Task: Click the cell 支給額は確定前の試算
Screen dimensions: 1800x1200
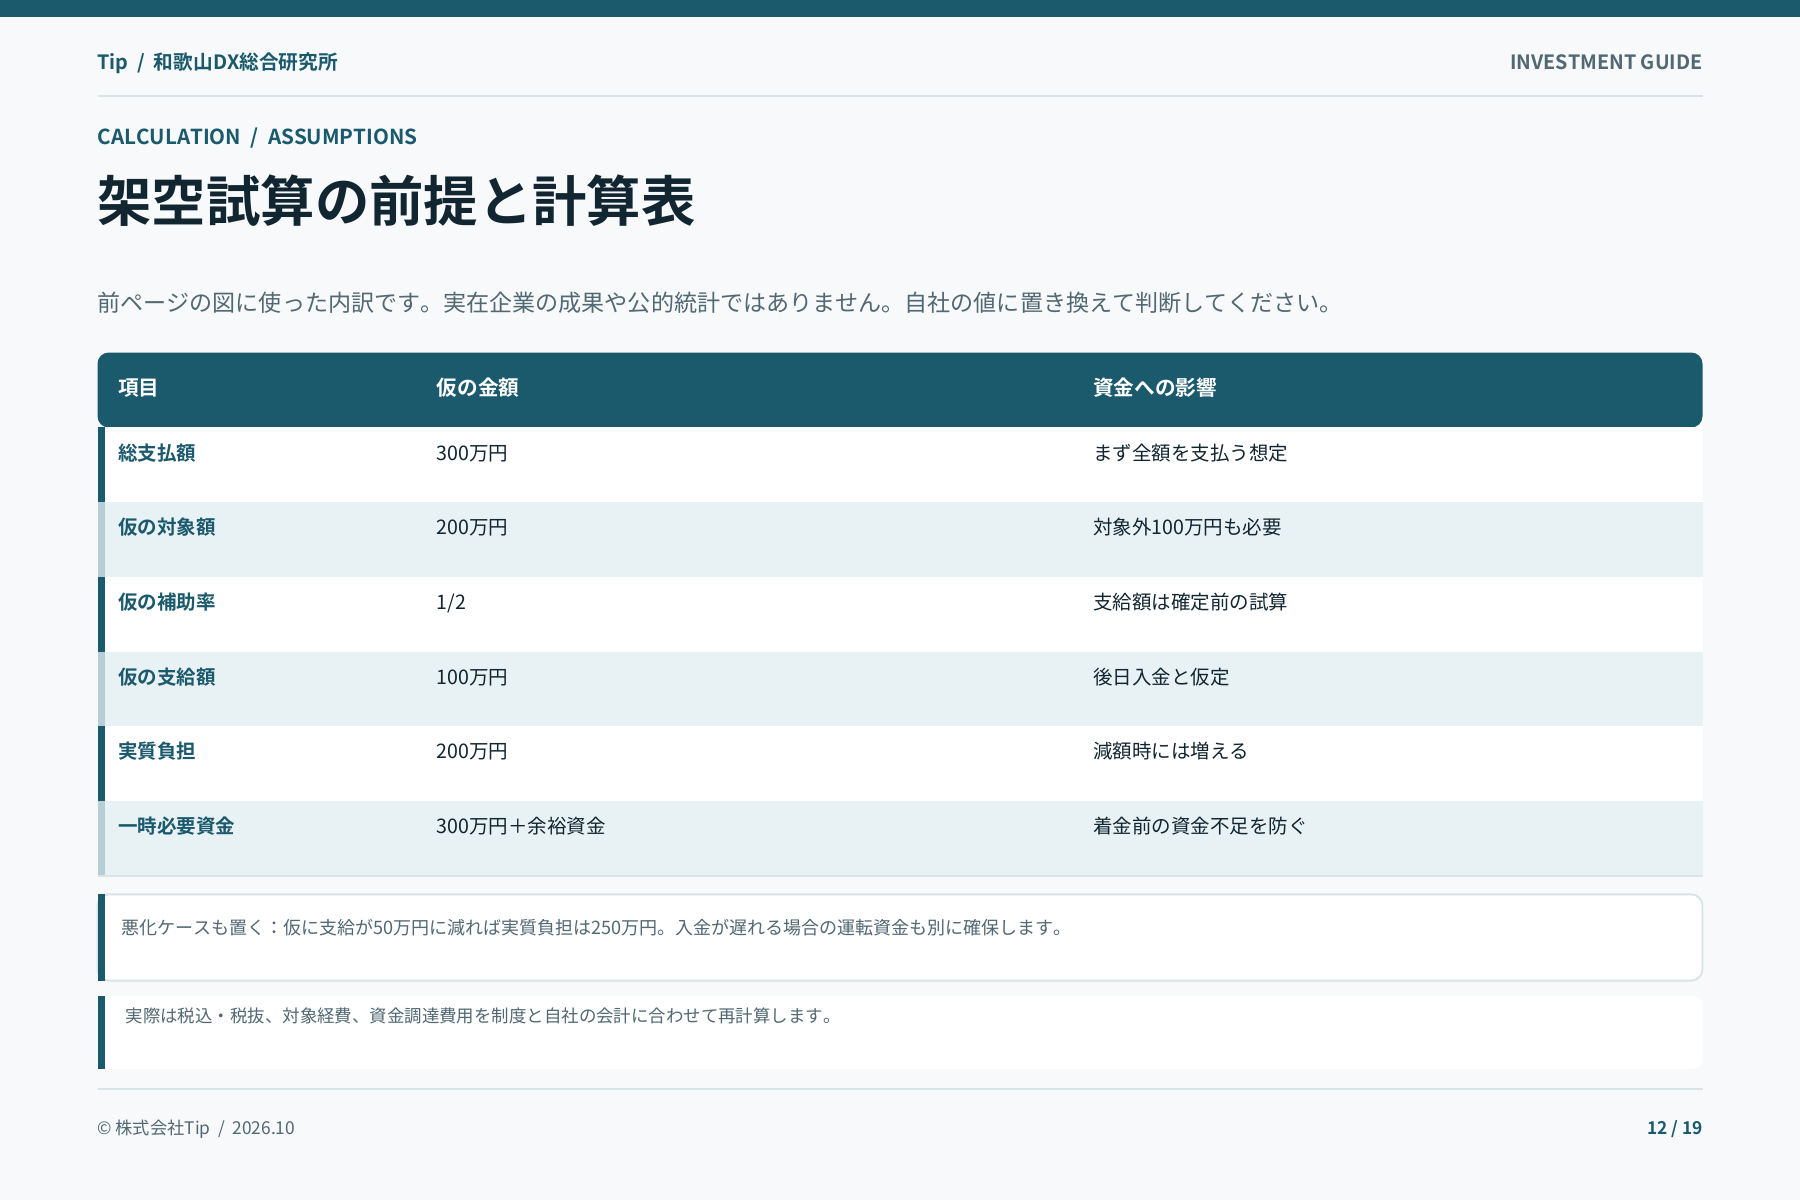Action: click(1190, 602)
